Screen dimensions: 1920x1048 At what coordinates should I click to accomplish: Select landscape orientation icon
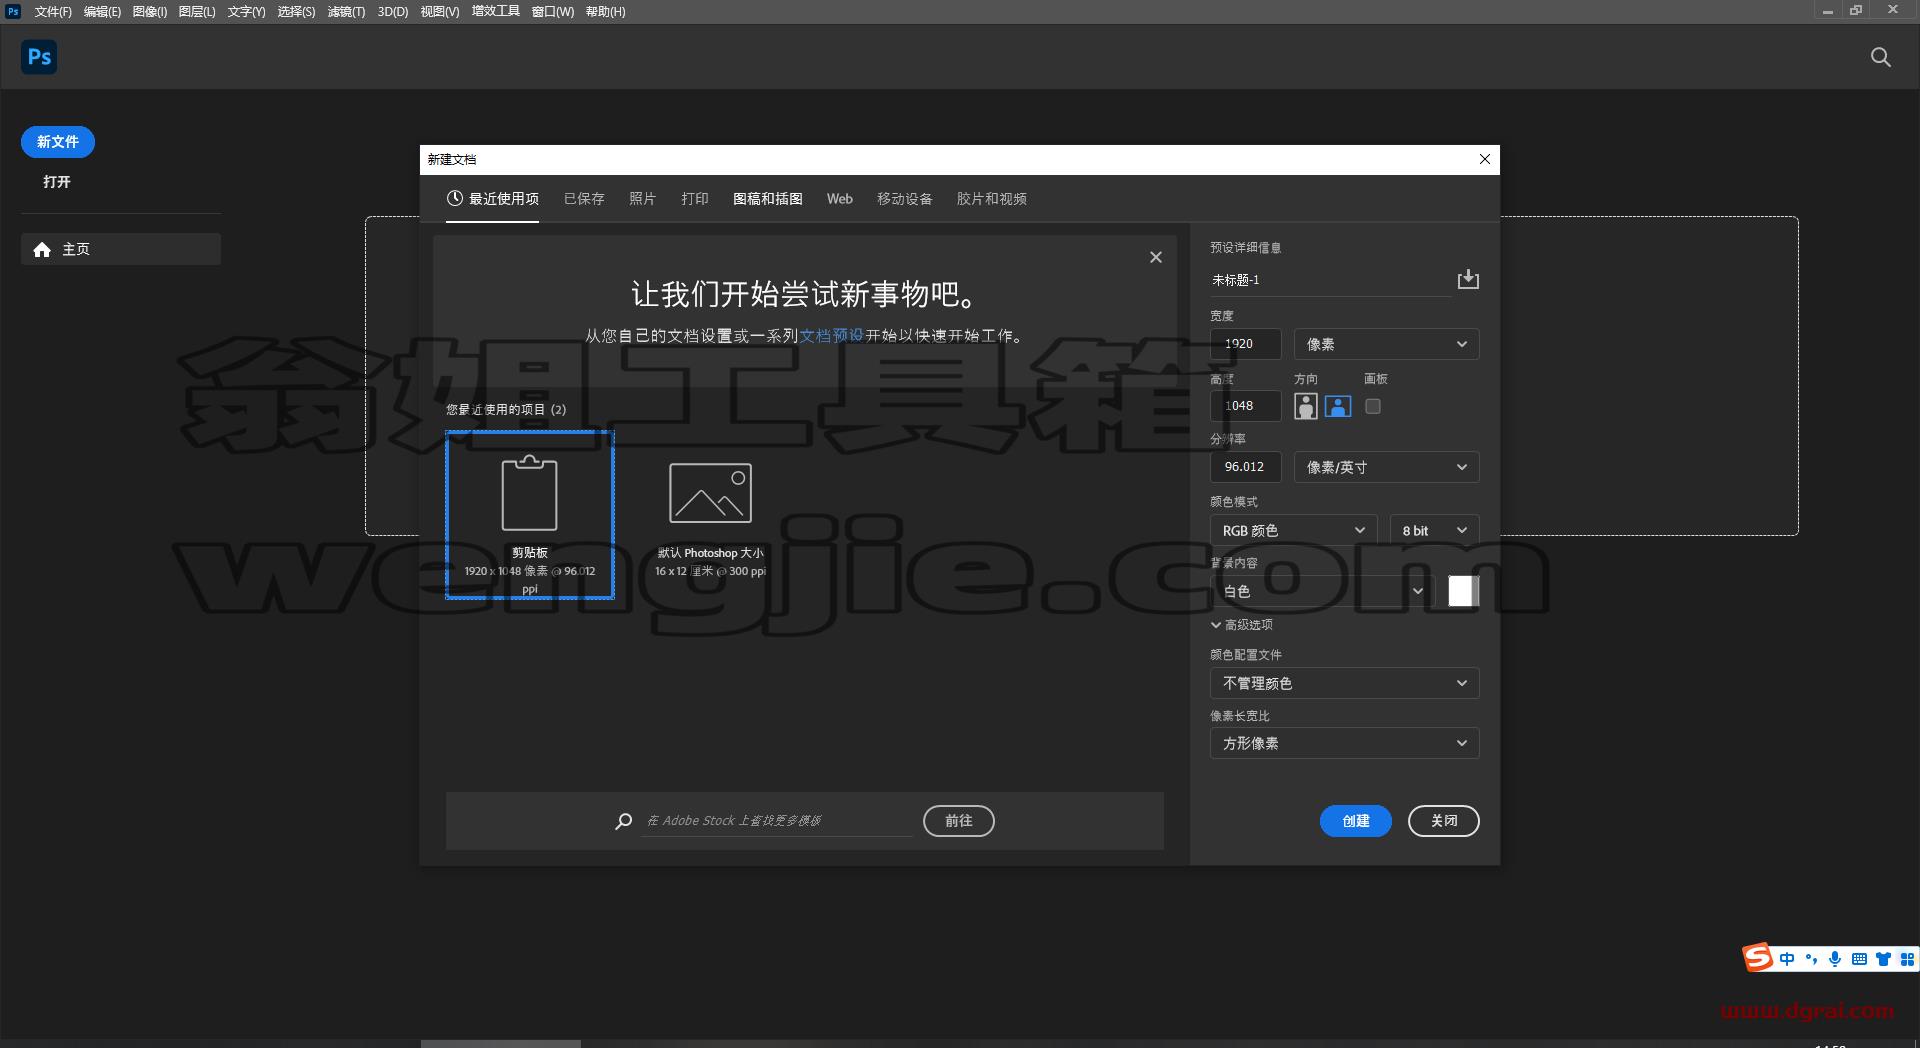1337,406
